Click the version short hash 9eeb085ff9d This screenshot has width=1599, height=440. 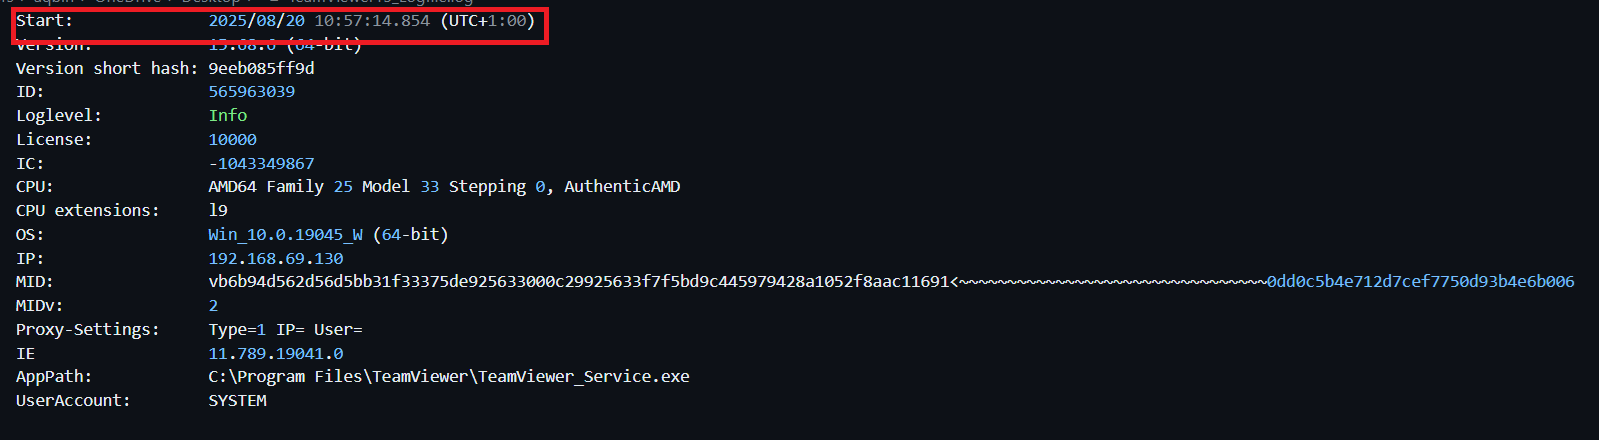[x=261, y=68]
